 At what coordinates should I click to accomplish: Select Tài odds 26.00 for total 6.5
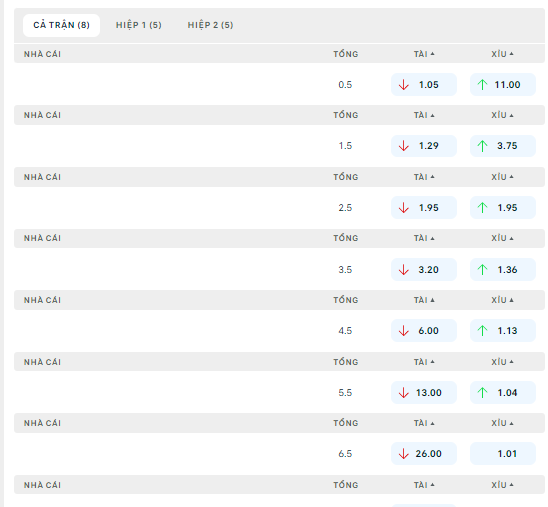[x=424, y=454]
